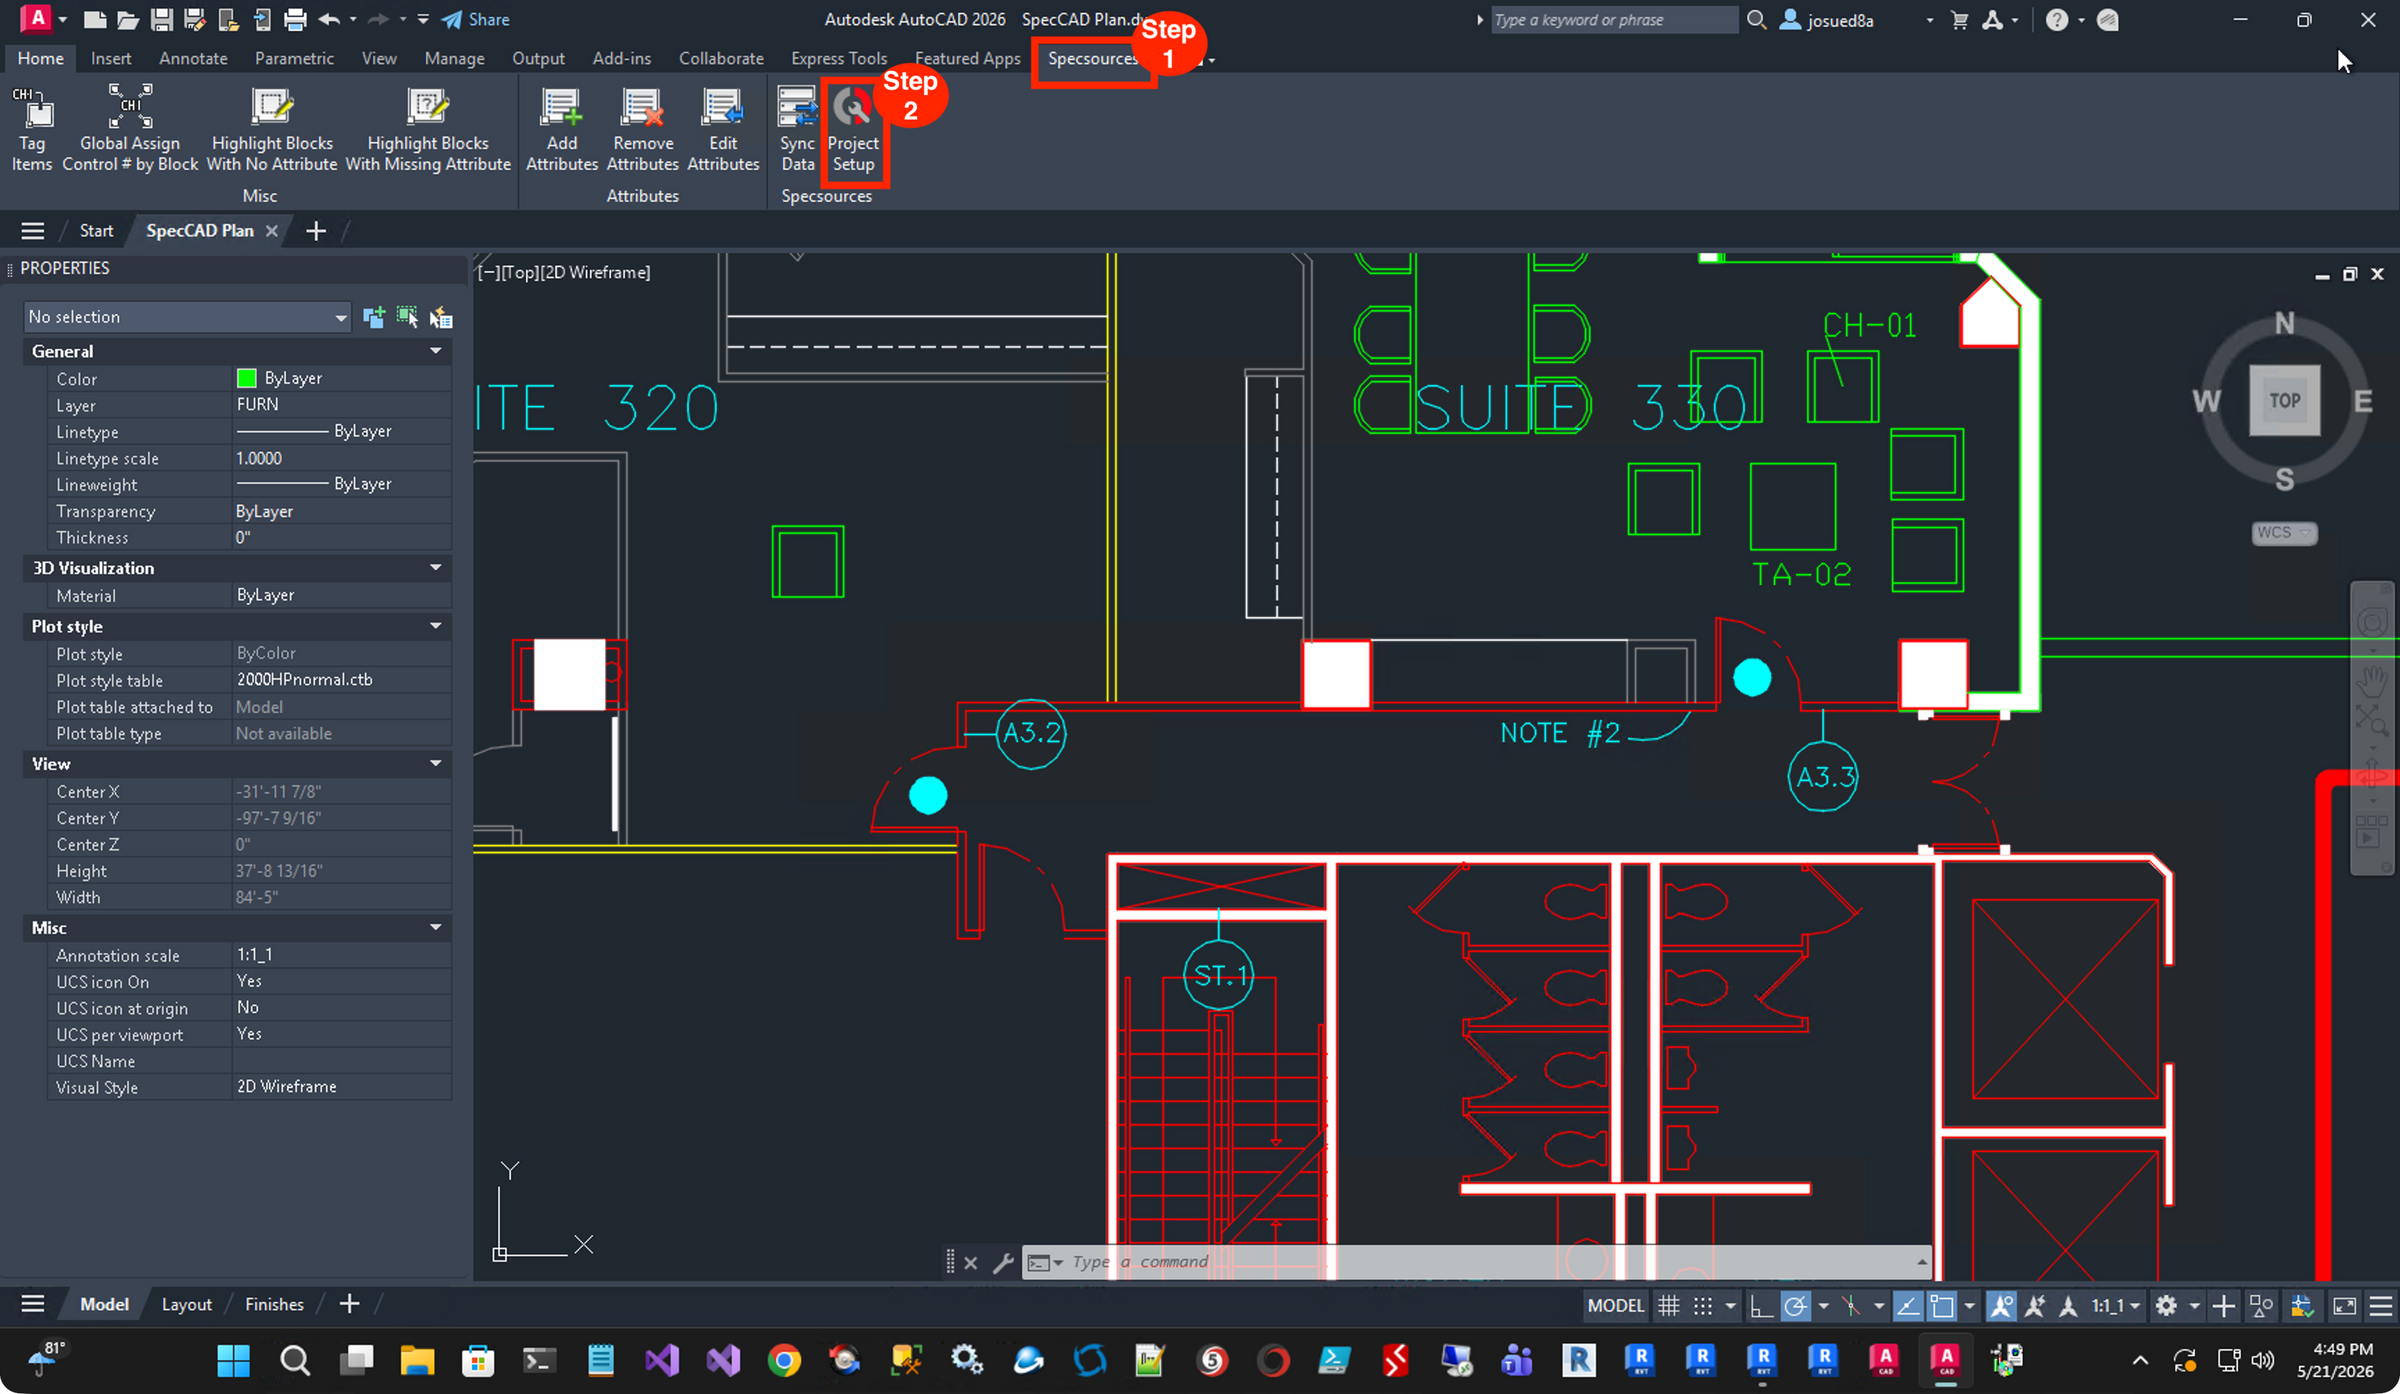
Task: Switch to the Annotate ribbon tab
Action: (x=193, y=58)
